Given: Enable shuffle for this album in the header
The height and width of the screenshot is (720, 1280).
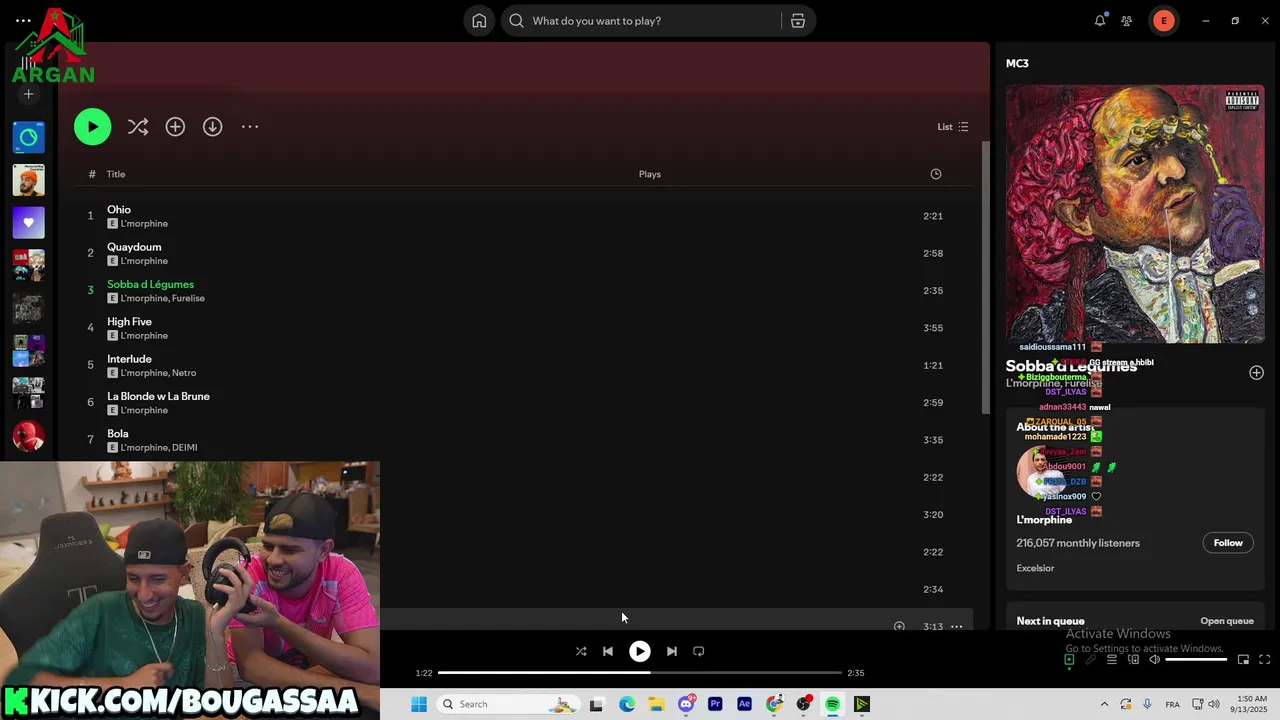Looking at the screenshot, I should coord(138,127).
